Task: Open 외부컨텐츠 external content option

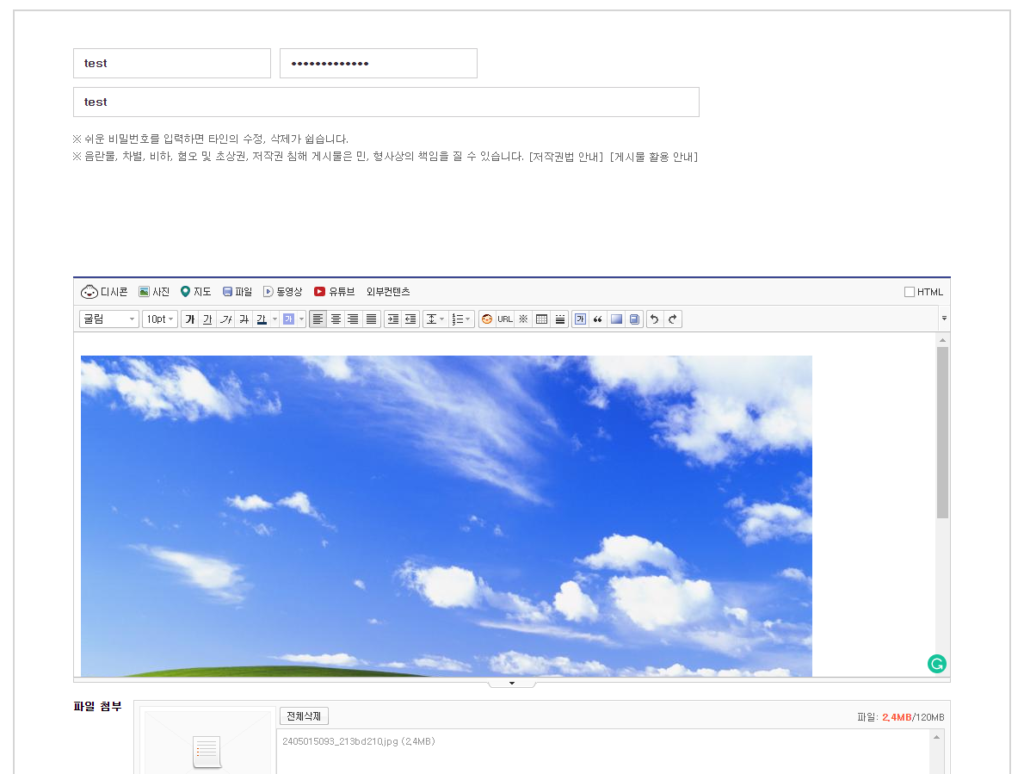Action: click(x=388, y=292)
